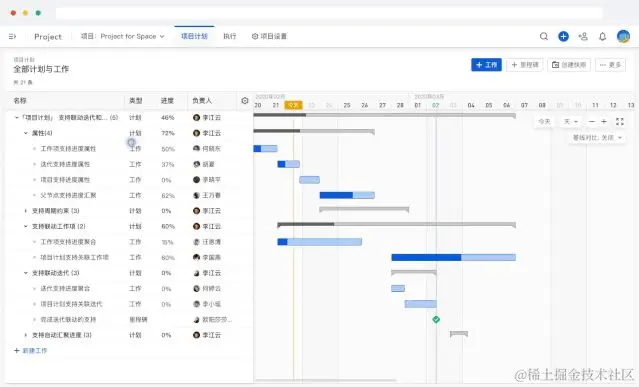
Task: Zoom in the Gantt with plus icon
Action: click(x=604, y=121)
